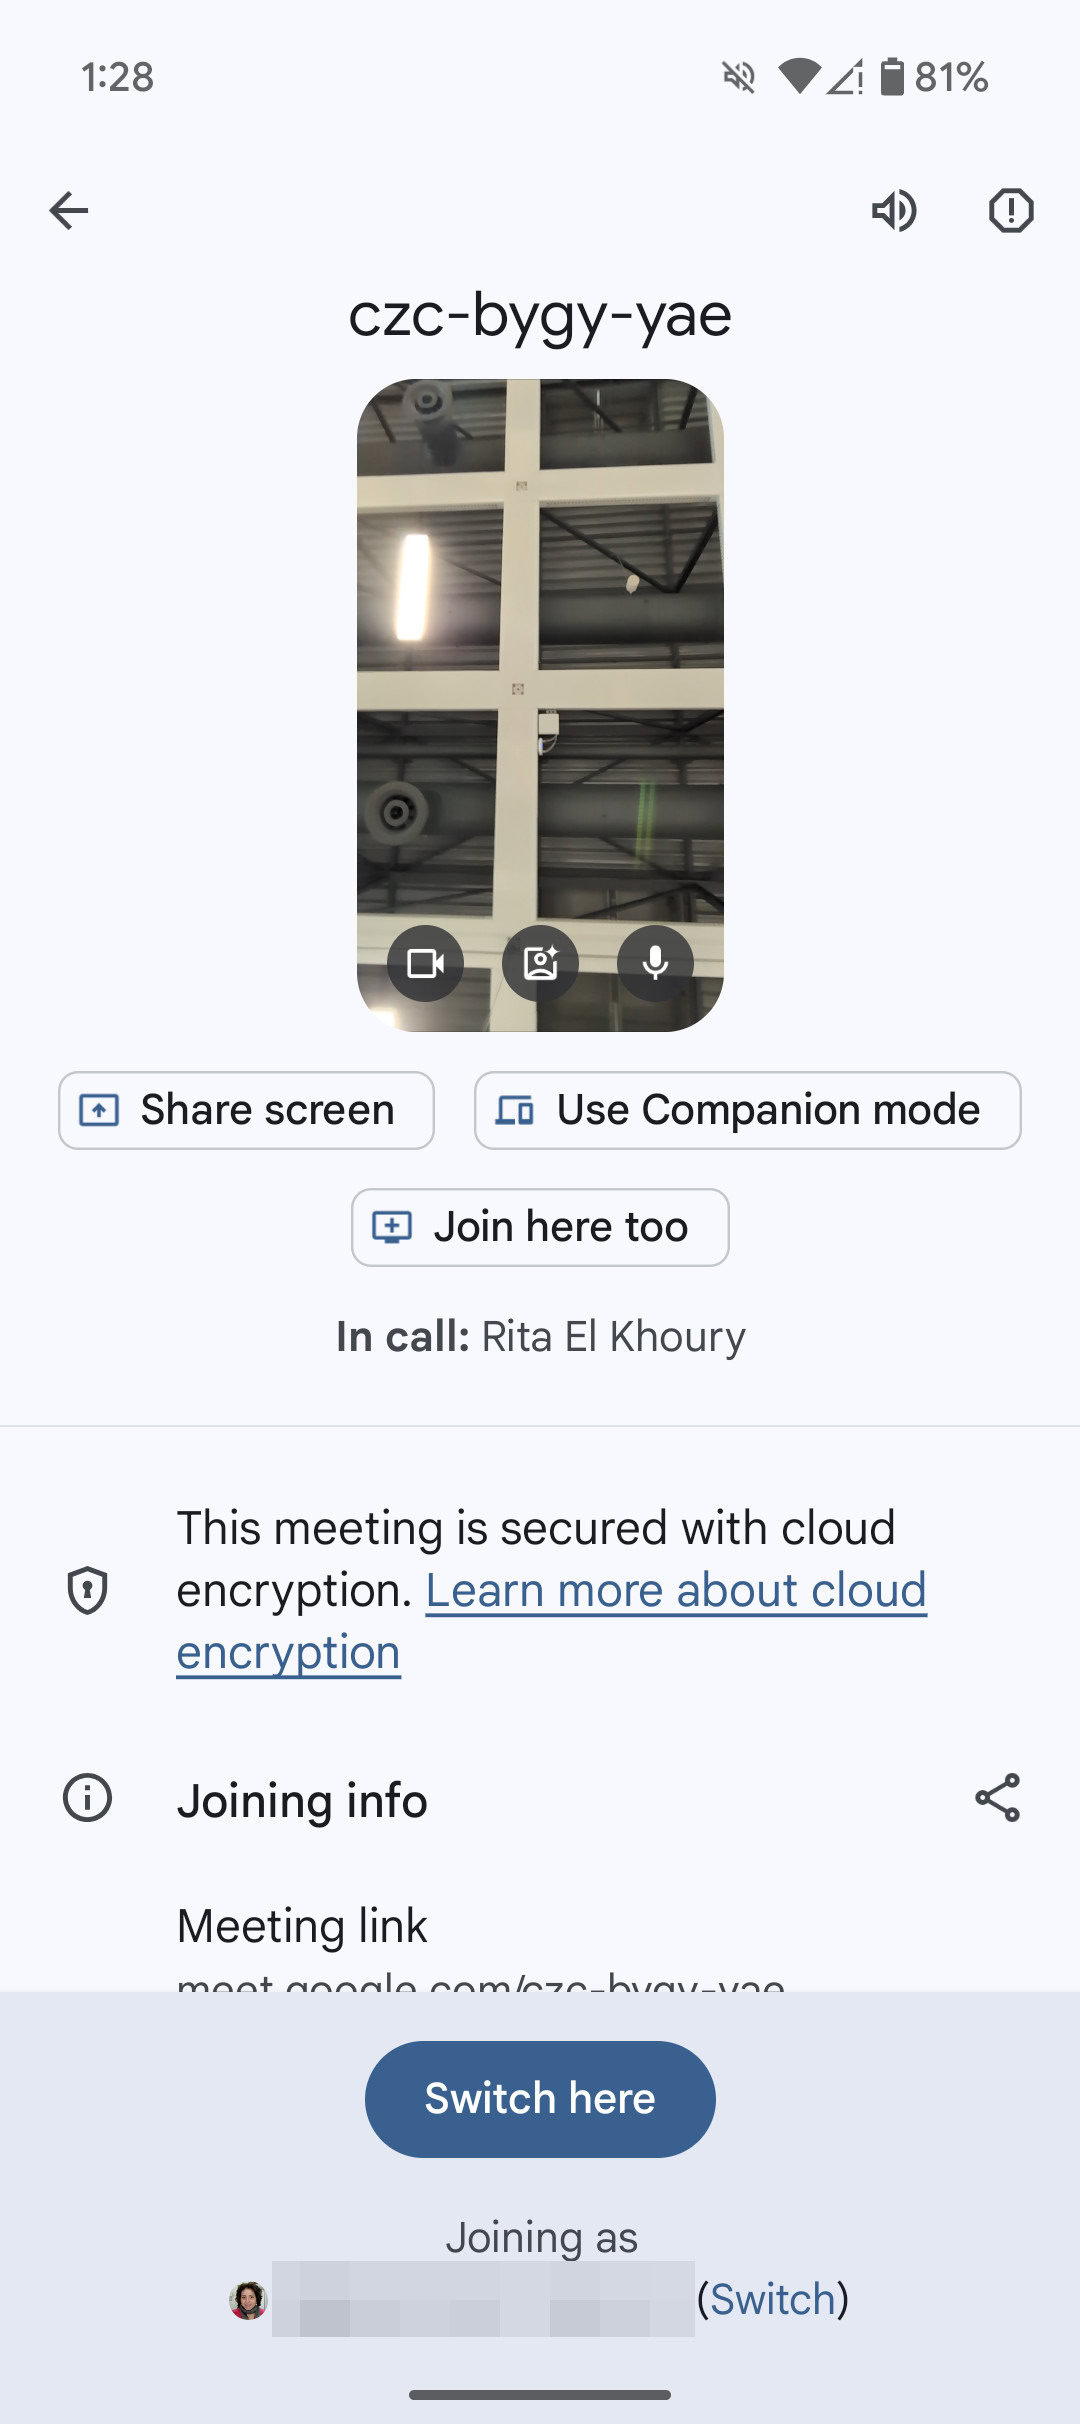Viewport: 1080px width, 2424px height.
Task: Tap the report problem icon
Action: tap(1011, 211)
